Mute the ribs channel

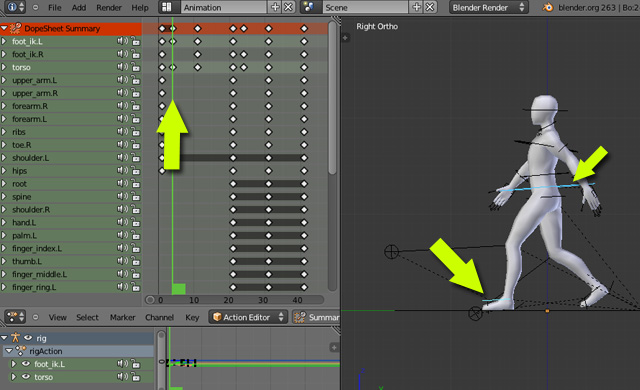122,132
